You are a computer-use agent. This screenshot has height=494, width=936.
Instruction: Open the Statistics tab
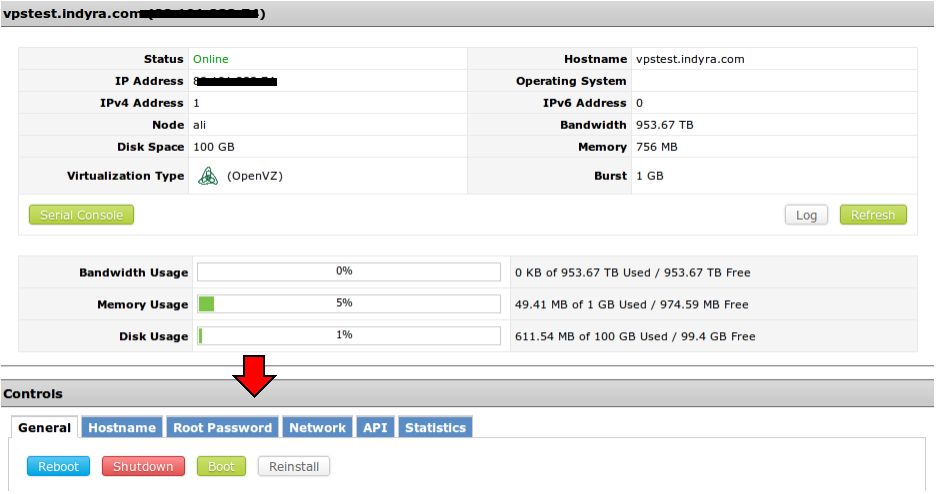[435, 427]
